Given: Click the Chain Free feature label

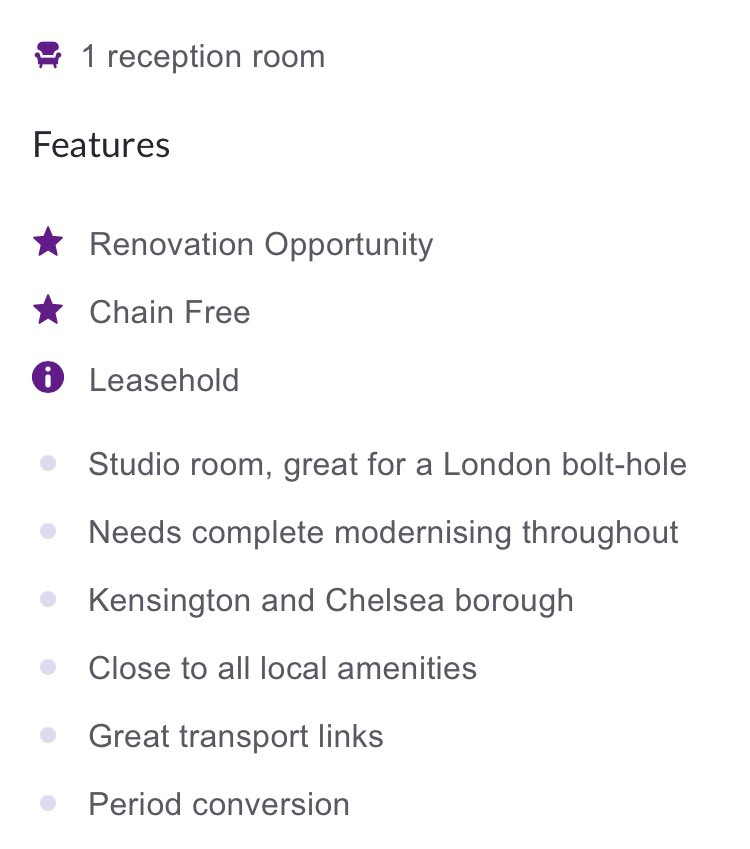Looking at the screenshot, I should pos(170,312).
